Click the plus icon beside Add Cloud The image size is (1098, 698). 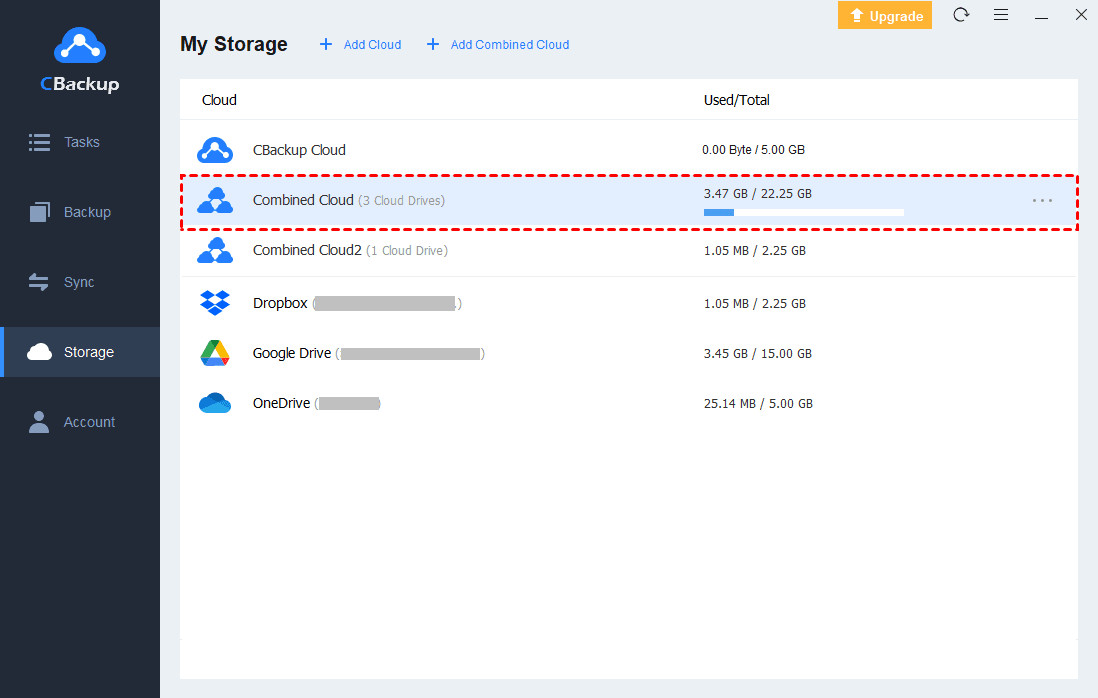tap(326, 44)
